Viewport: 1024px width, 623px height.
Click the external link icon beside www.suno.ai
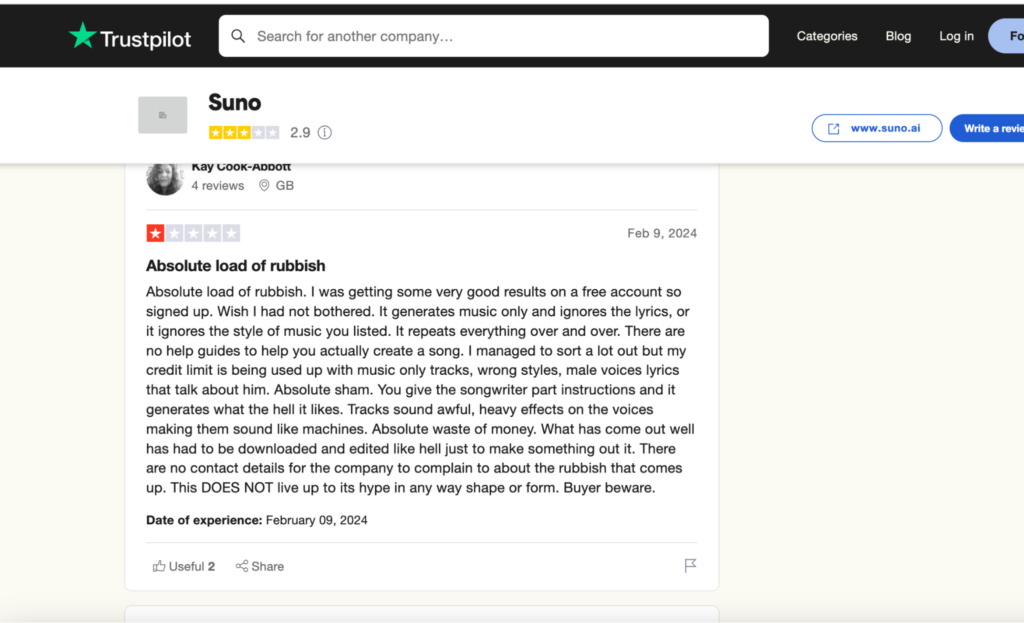pos(834,129)
